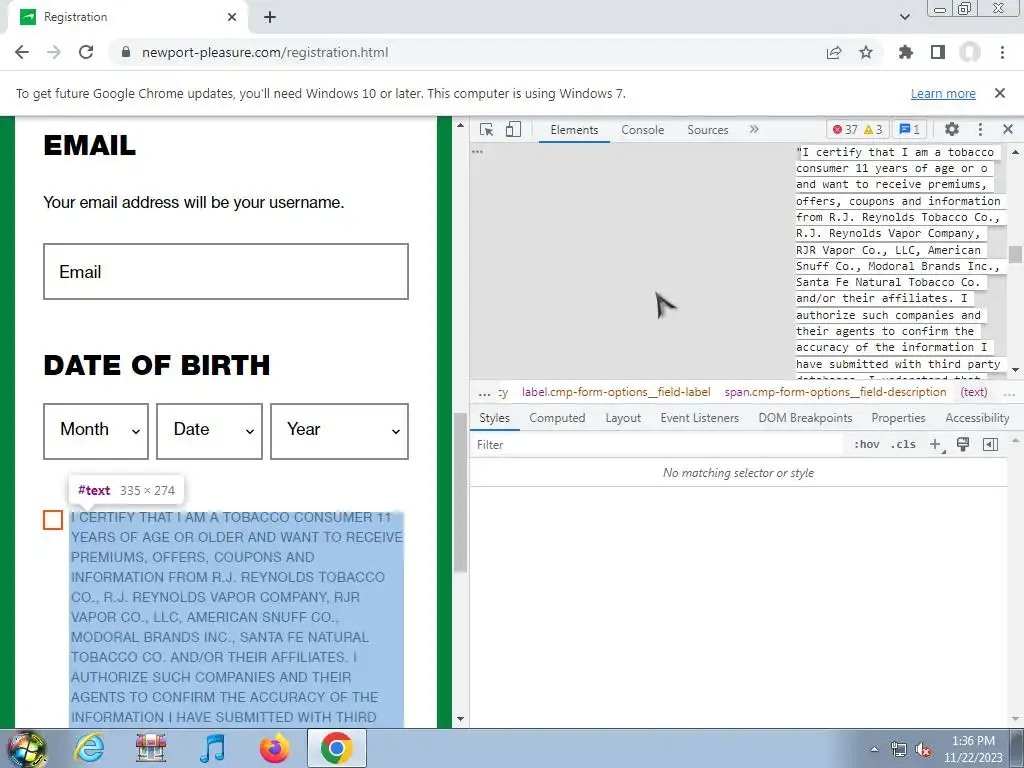
Task: Click the padlock site info icon
Action: [x=126, y=52]
